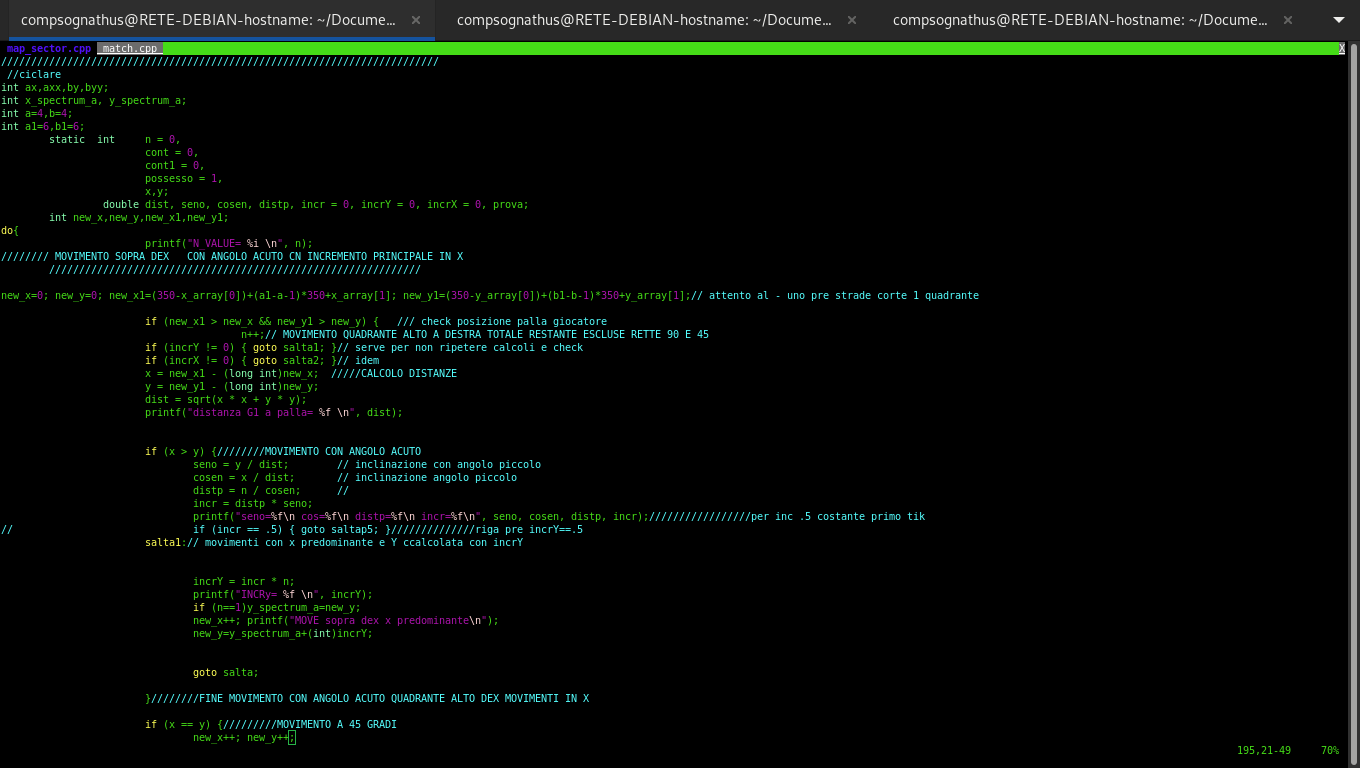The image size is (1360, 768).
Task: Click the X at the vim tabline end
Action: (x=1342, y=48)
